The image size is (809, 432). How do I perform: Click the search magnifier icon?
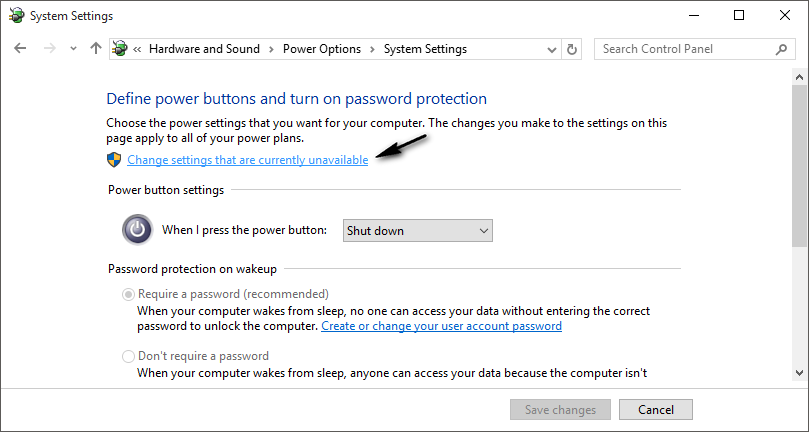click(781, 48)
